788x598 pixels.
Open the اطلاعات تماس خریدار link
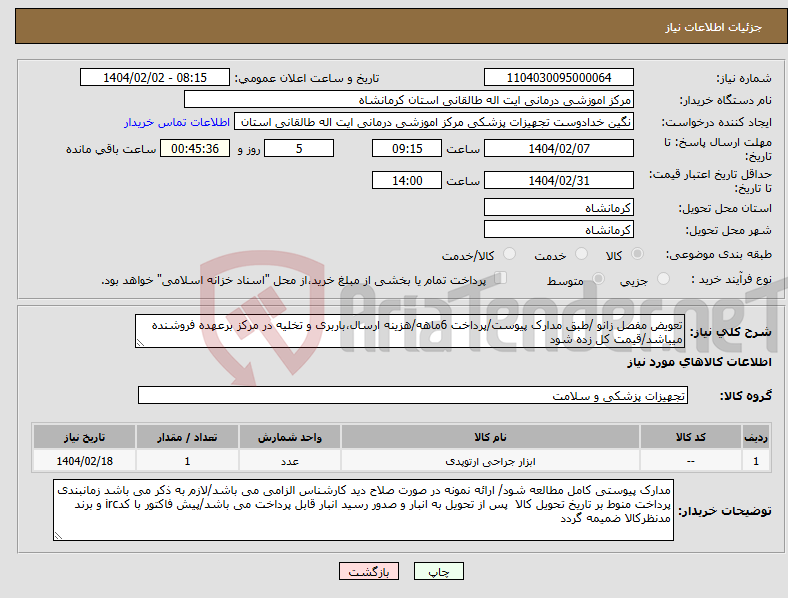click(177, 122)
